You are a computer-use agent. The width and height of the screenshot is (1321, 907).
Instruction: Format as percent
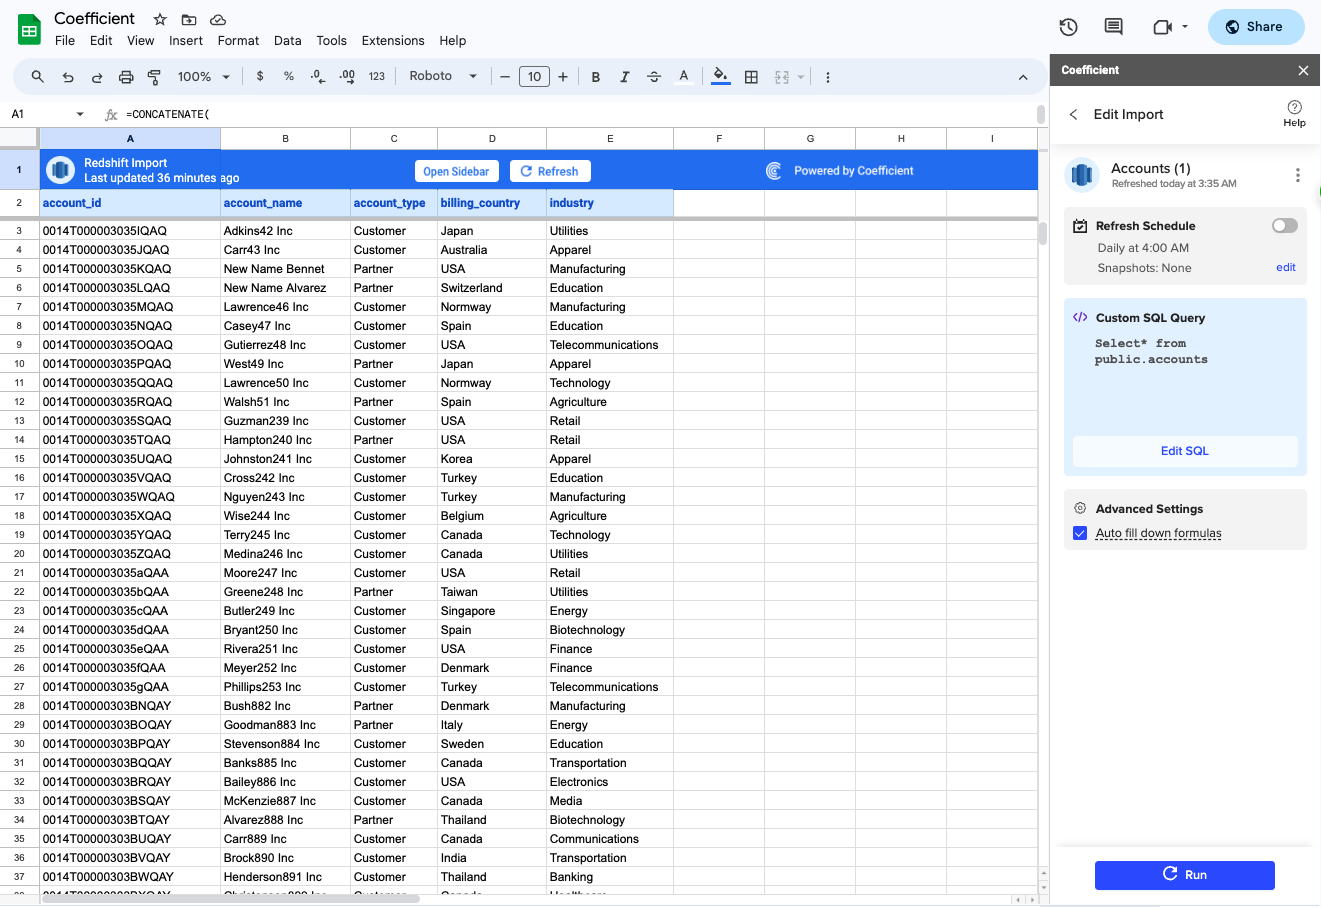coord(289,76)
